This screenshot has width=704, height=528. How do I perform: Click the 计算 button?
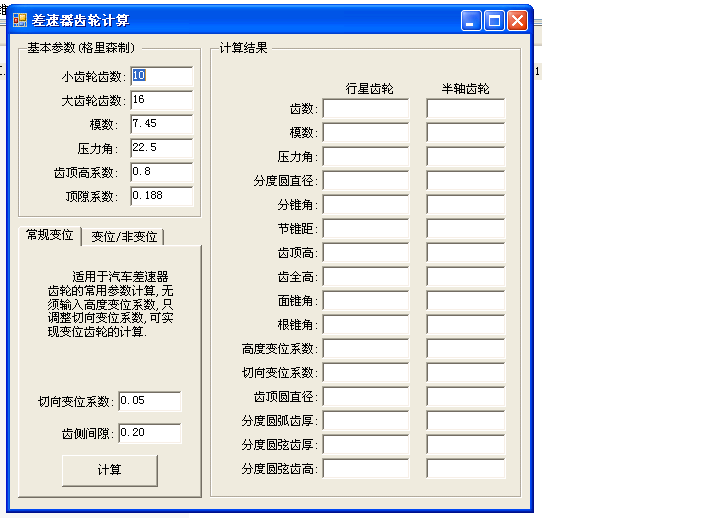coord(110,470)
